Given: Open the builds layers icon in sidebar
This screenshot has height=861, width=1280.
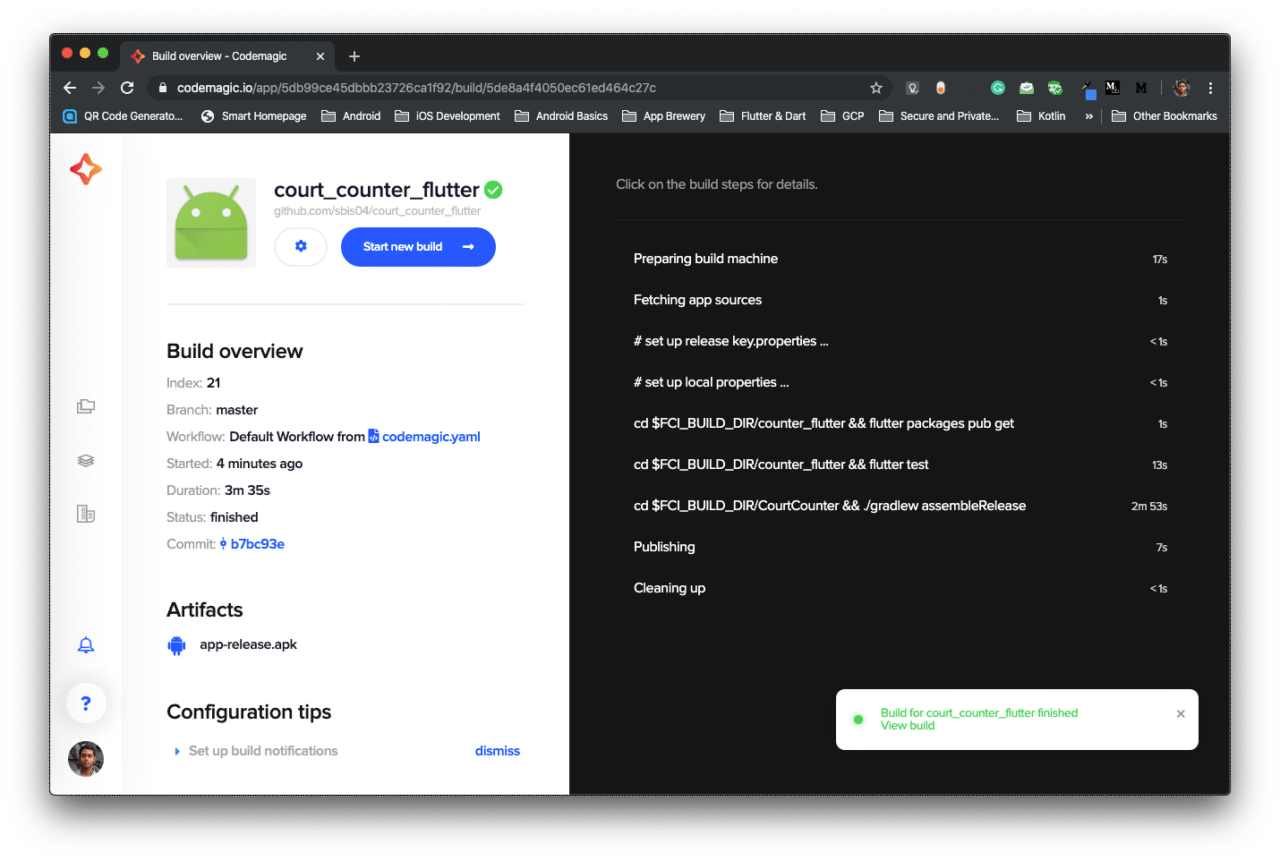Looking at the screenshot, I should (x=86, y=460).
